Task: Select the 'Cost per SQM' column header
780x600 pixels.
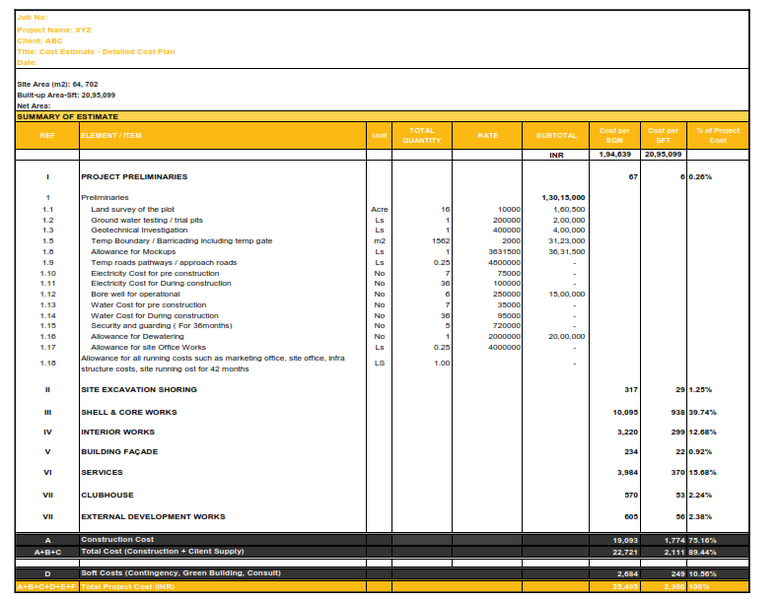Action: pos(615,135)
